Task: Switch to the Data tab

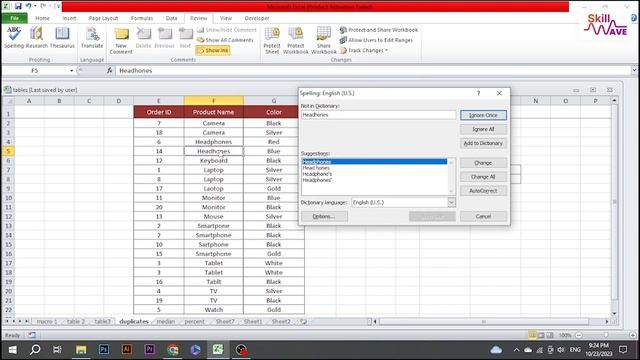Action: point(171,18)
